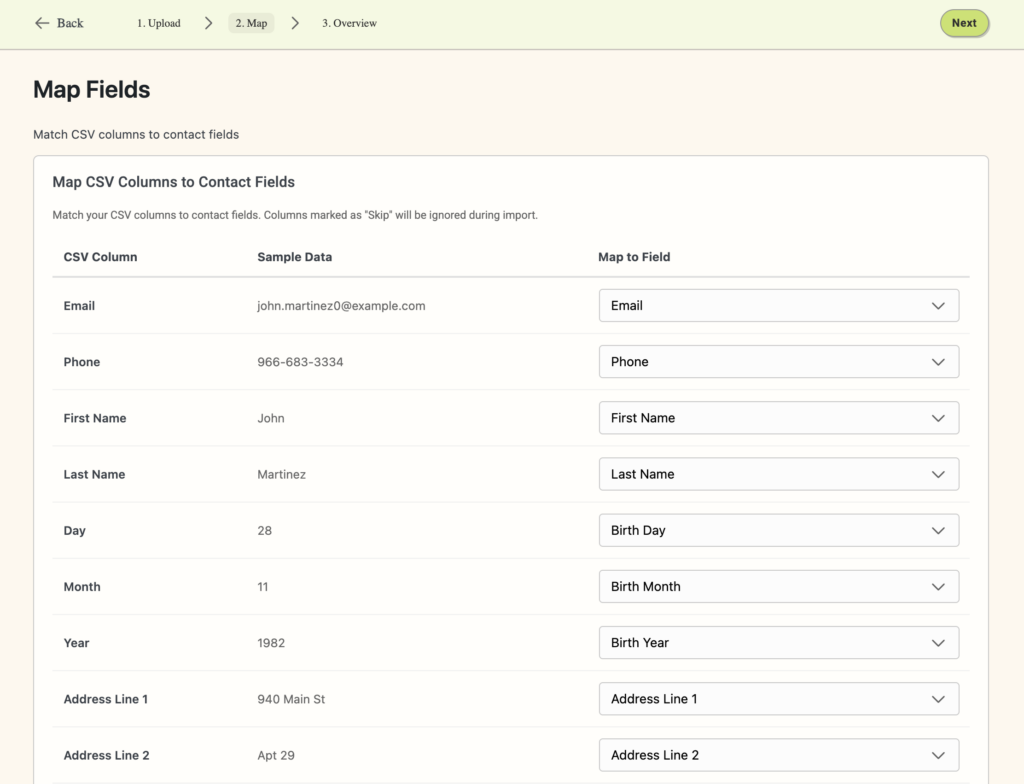Click the Back arrow icon

coord(41,23)
